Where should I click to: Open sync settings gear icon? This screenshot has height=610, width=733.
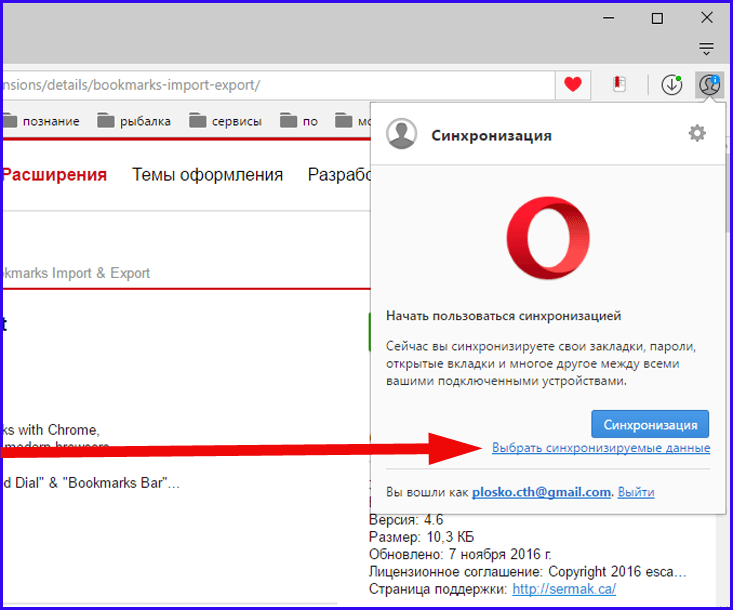coord(697,134)
